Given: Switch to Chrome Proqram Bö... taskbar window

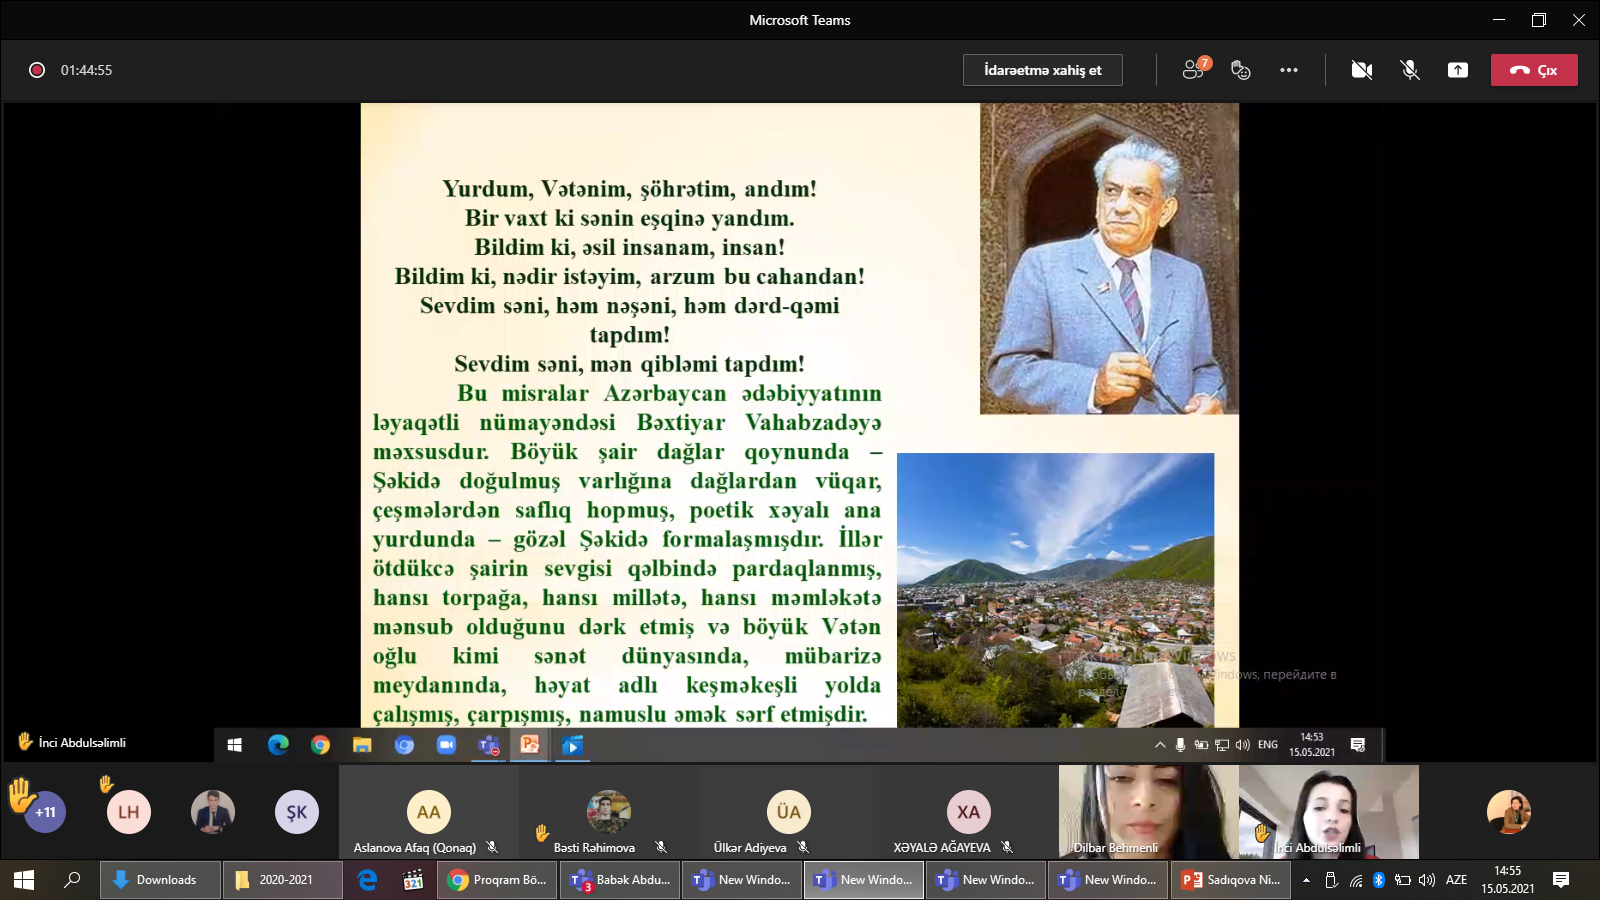Looking at the screenshot, I should pyautogui.click(x=497, y=880).
